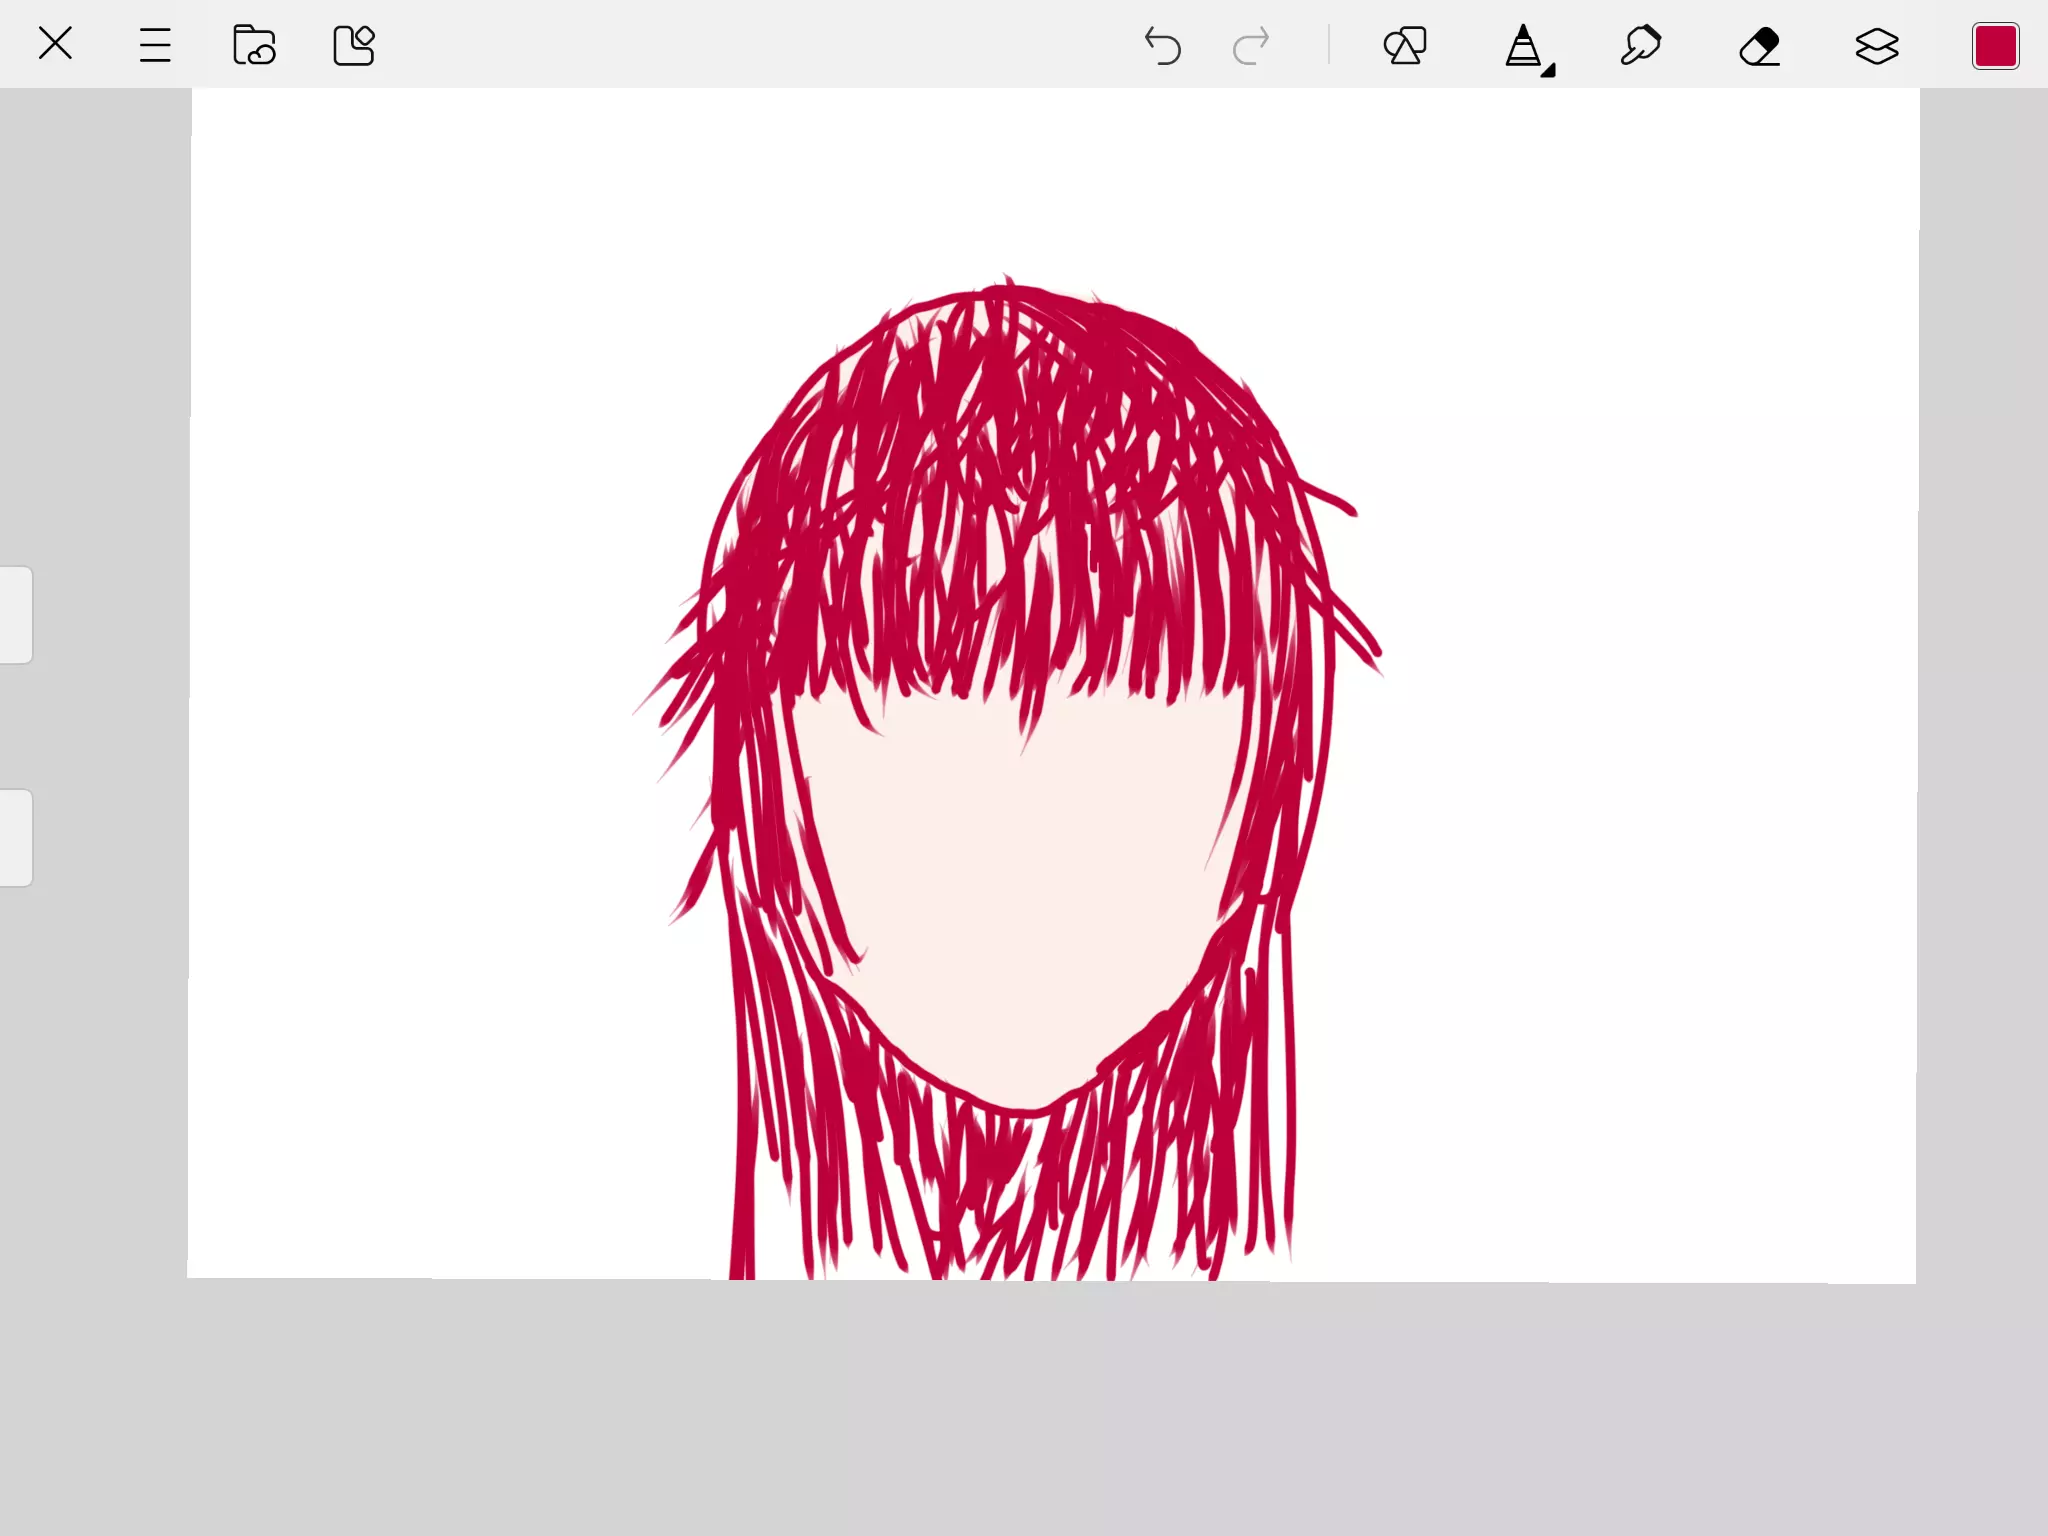Undo the last stroke

(1162, 46)
